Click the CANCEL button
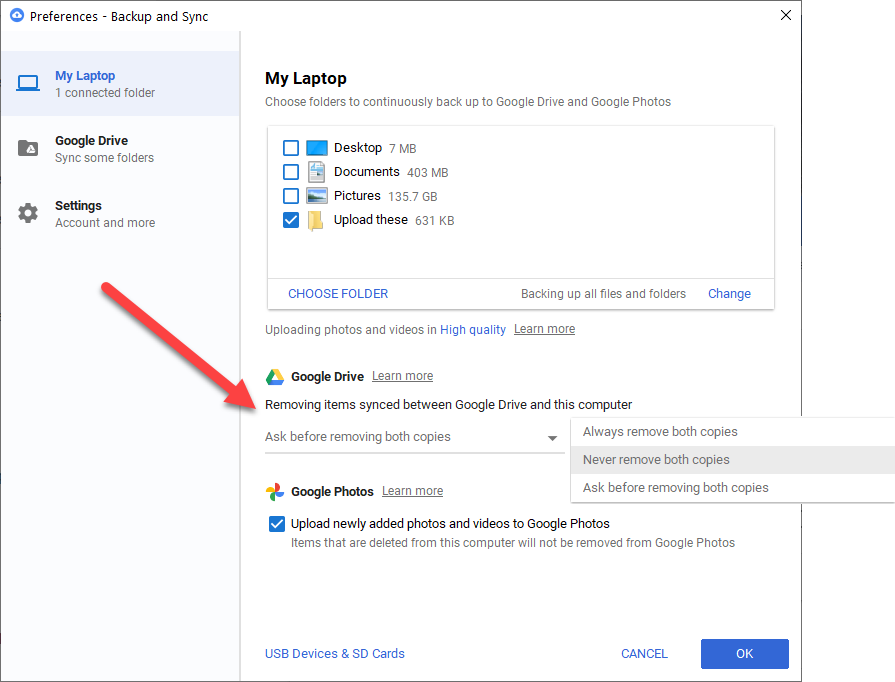The height and width of the screenshot is (682, 895). 644,654
